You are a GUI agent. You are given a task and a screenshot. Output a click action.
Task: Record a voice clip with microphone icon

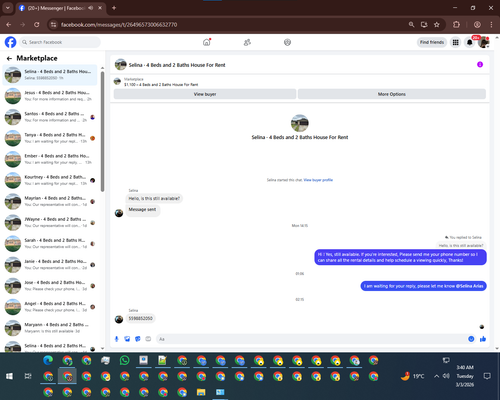116,339
